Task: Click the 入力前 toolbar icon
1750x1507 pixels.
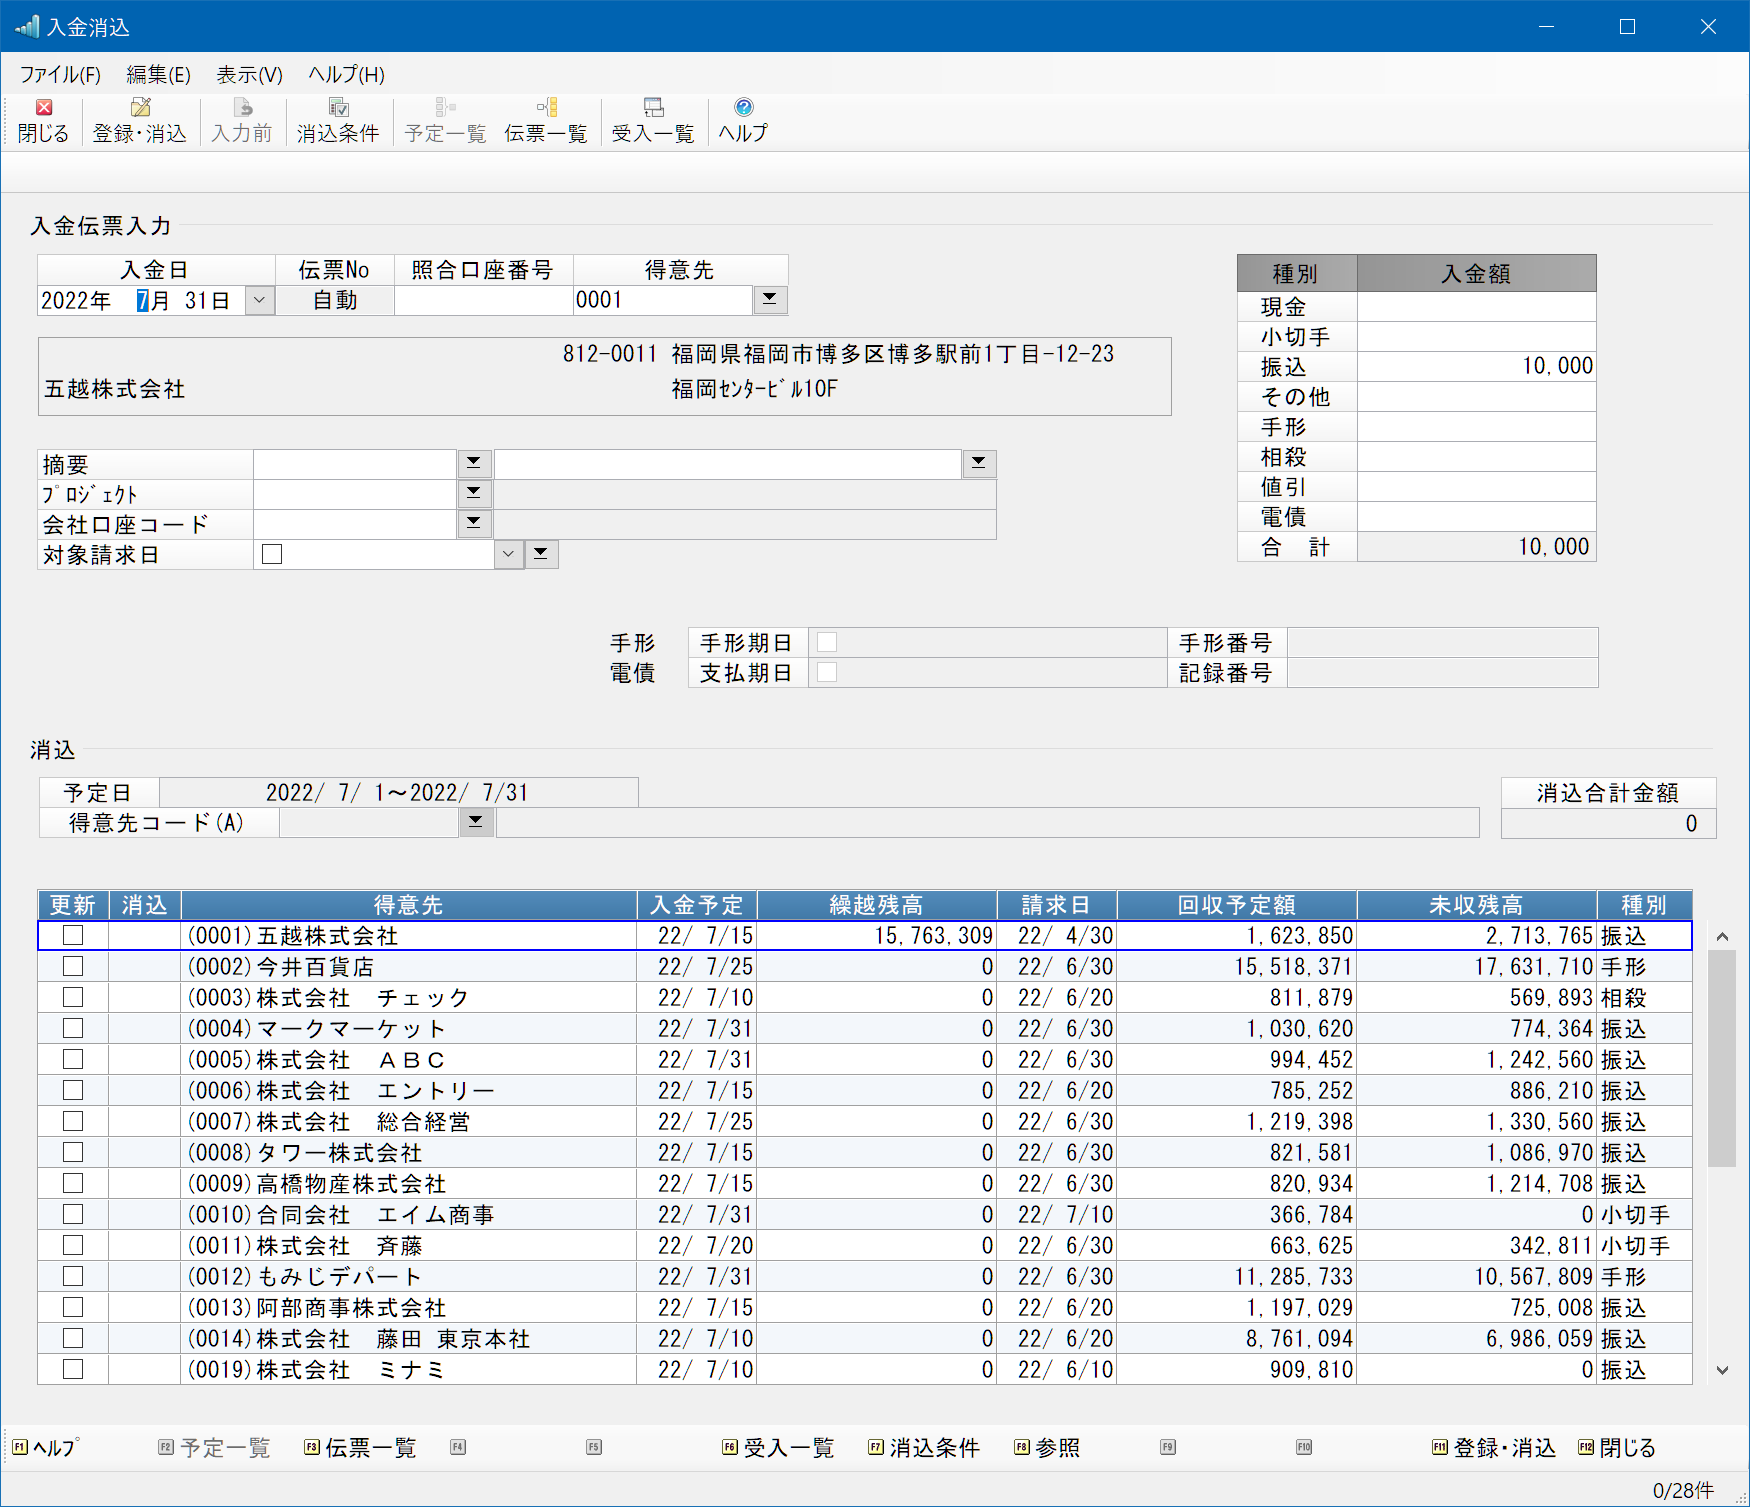Action: click(x=242, y=120)
